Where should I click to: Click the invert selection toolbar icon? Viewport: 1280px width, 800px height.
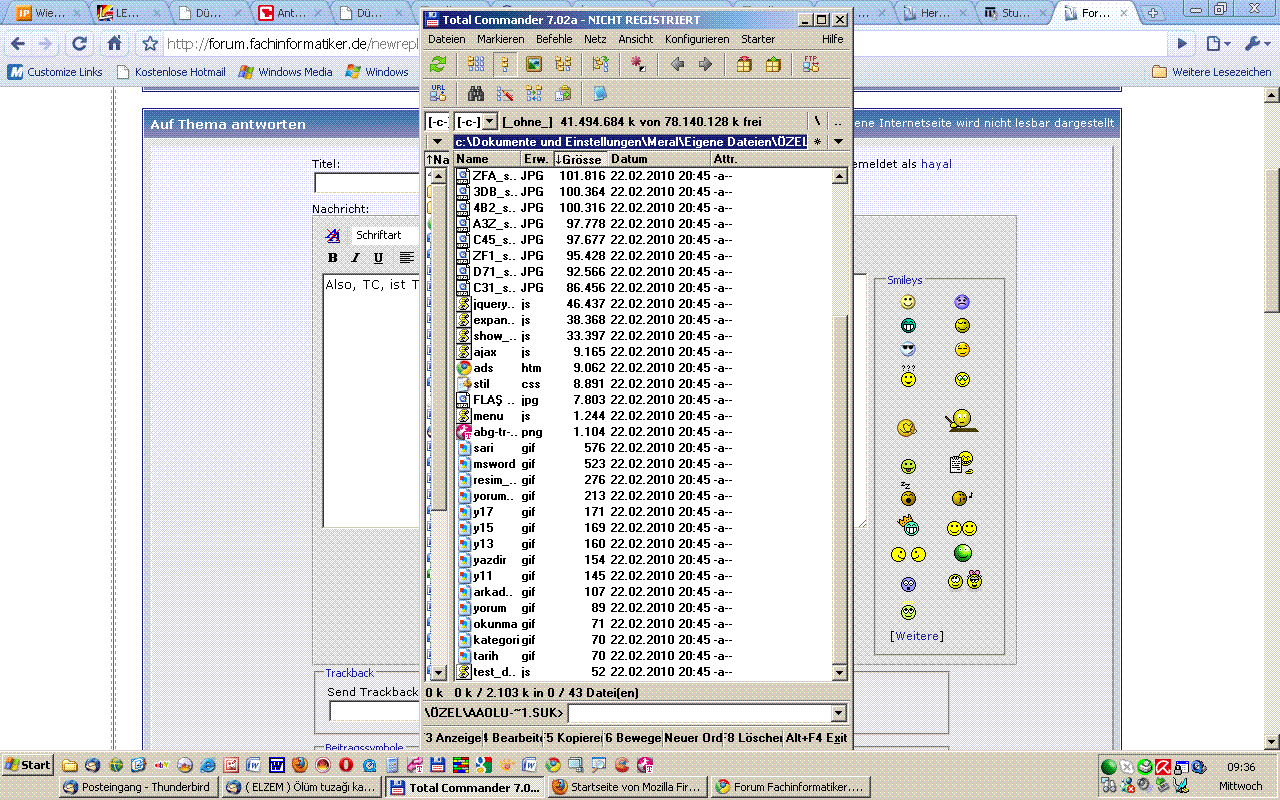600,64
